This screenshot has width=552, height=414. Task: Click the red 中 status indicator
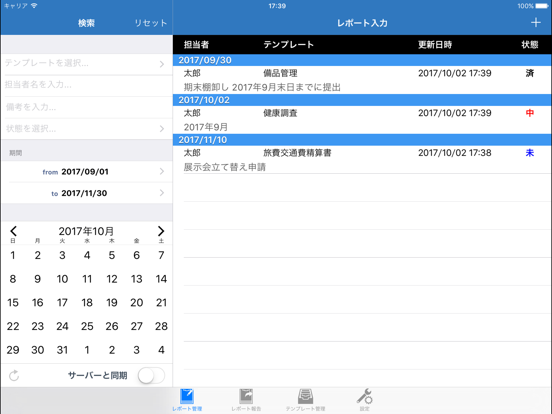click(529, 113)
